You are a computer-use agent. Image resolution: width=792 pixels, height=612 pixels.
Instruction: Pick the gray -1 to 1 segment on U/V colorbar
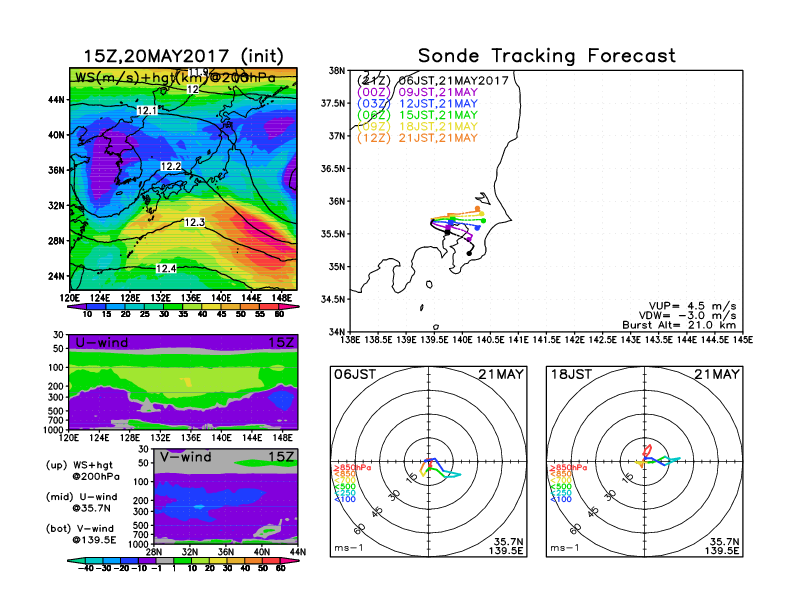[x=164, y=560]
